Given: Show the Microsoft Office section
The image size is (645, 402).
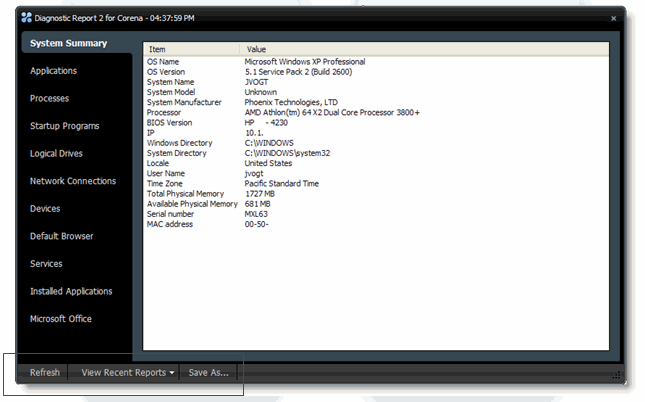Looking at the screenshot, I should pyautogui.click(x=61, y=319).
